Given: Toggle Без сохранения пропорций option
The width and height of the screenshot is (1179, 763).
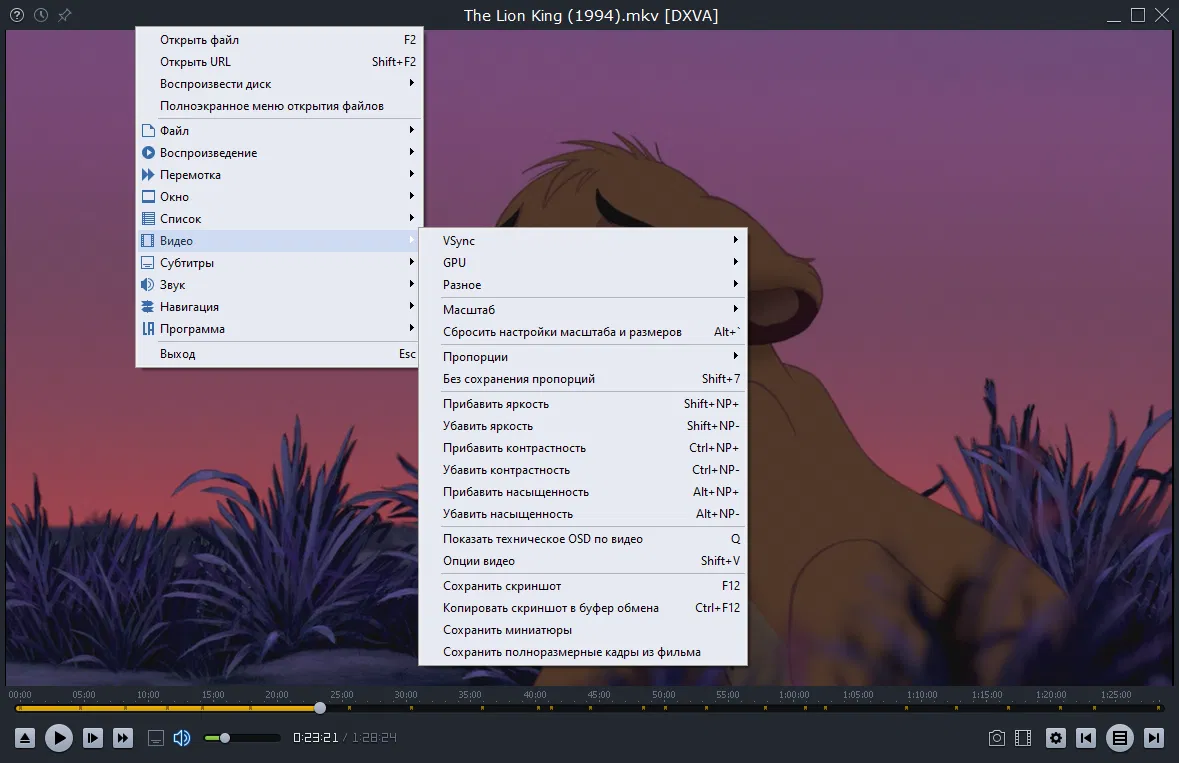Looking at the screenshot, I should 583,379.
